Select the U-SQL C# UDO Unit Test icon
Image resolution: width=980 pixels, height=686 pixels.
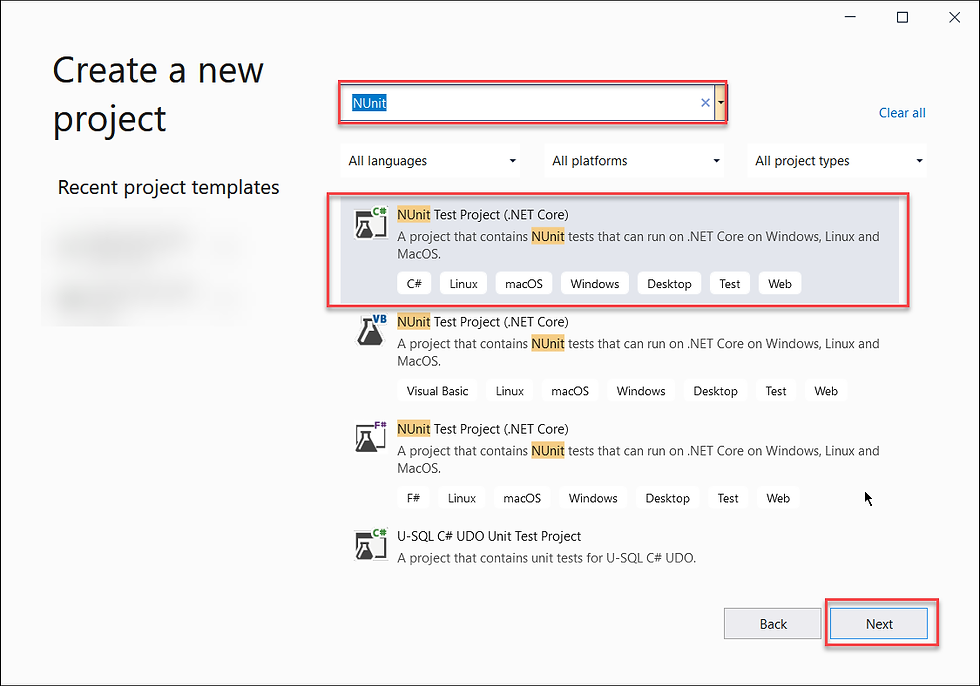[371, 545]
